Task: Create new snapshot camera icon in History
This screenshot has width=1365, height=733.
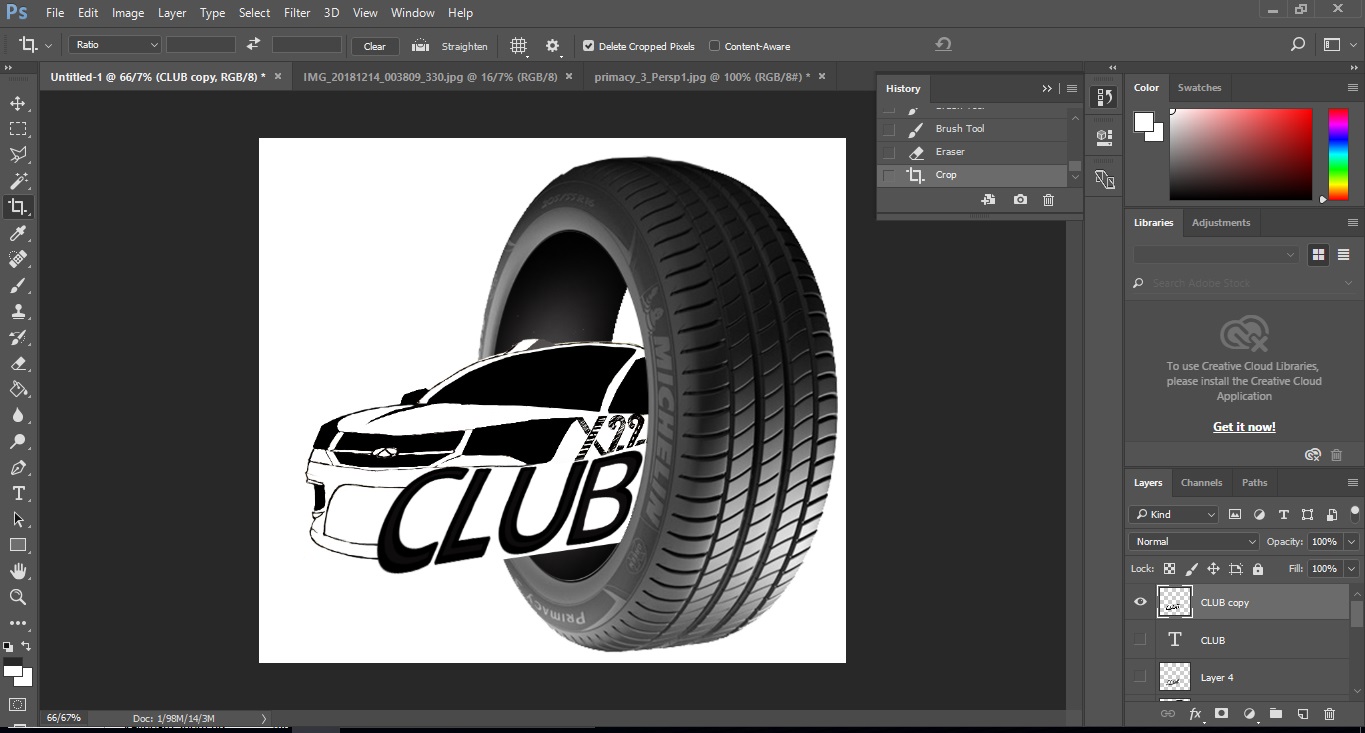Action: (x=1020, y=200)
